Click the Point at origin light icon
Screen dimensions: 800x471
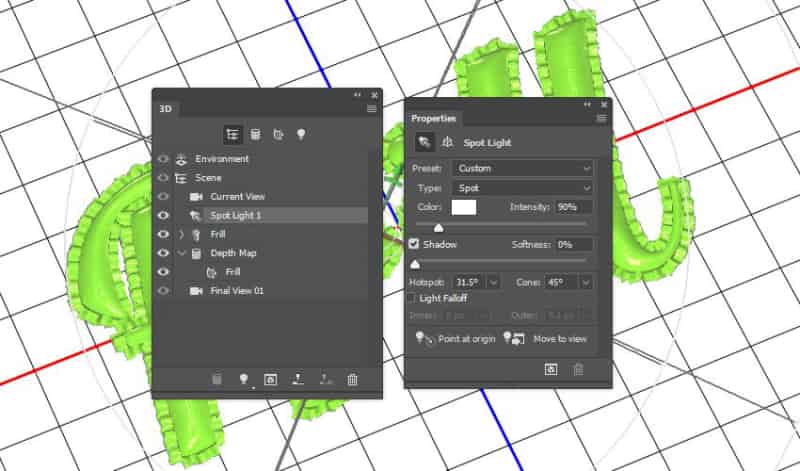(x=423, y=338)
